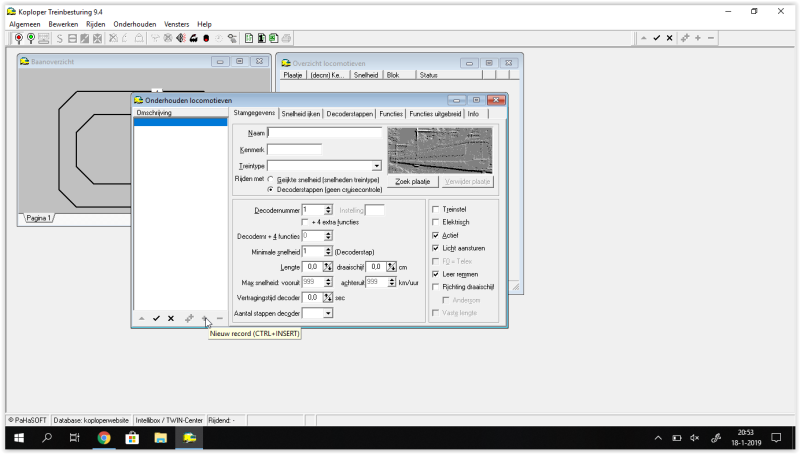Uncheck the Leer remmen checkbox

tap(435, 274)
